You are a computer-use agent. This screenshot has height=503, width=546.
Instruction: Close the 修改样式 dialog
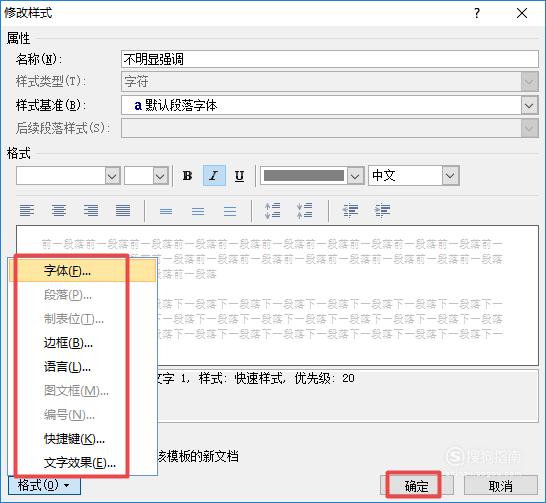click(x=522, y=13)
